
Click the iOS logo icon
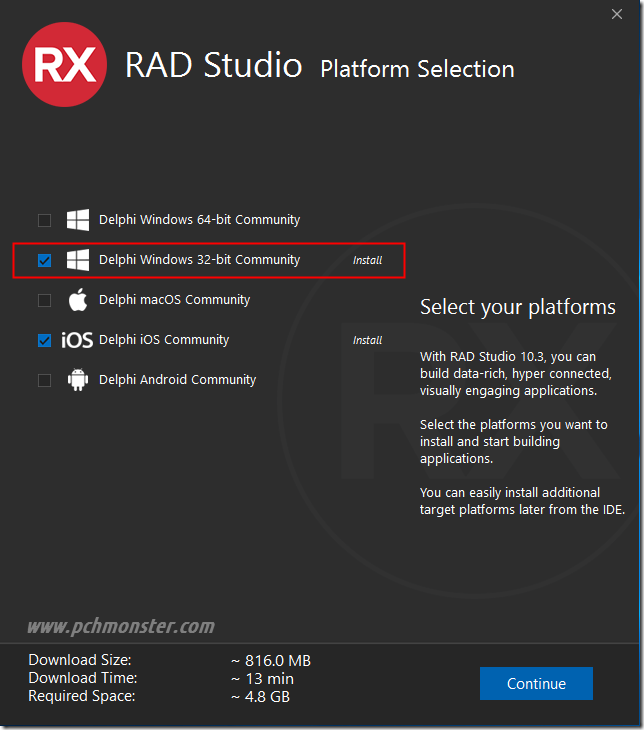point(77,340)
